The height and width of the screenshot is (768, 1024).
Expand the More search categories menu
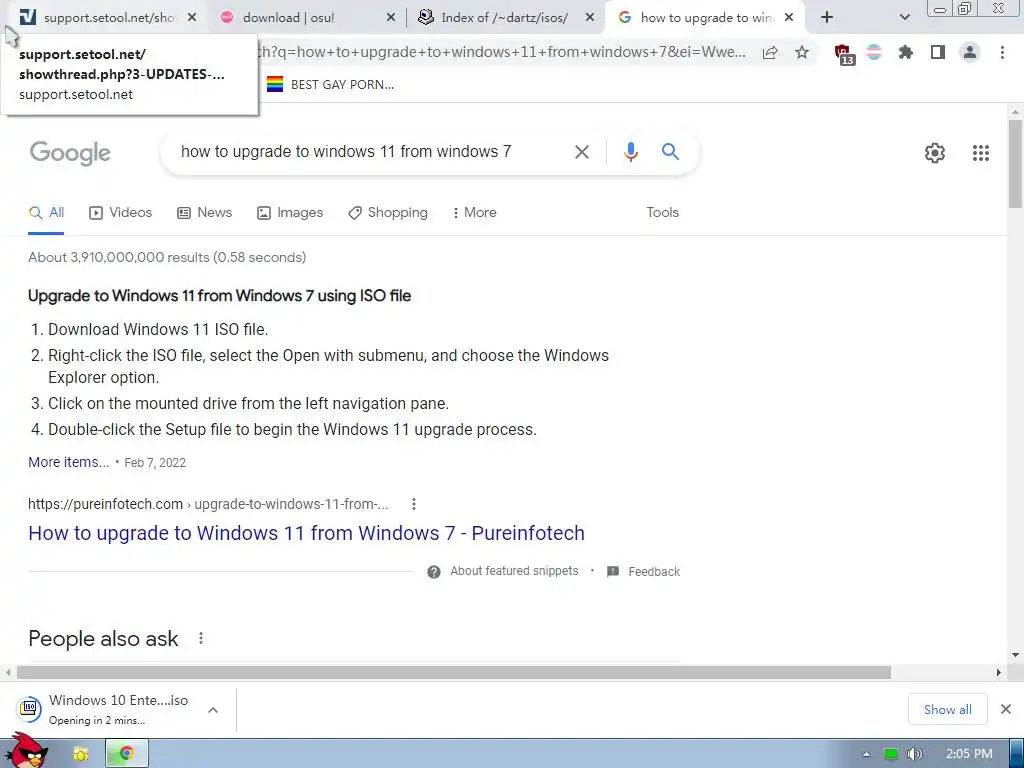tap(474, 213)
